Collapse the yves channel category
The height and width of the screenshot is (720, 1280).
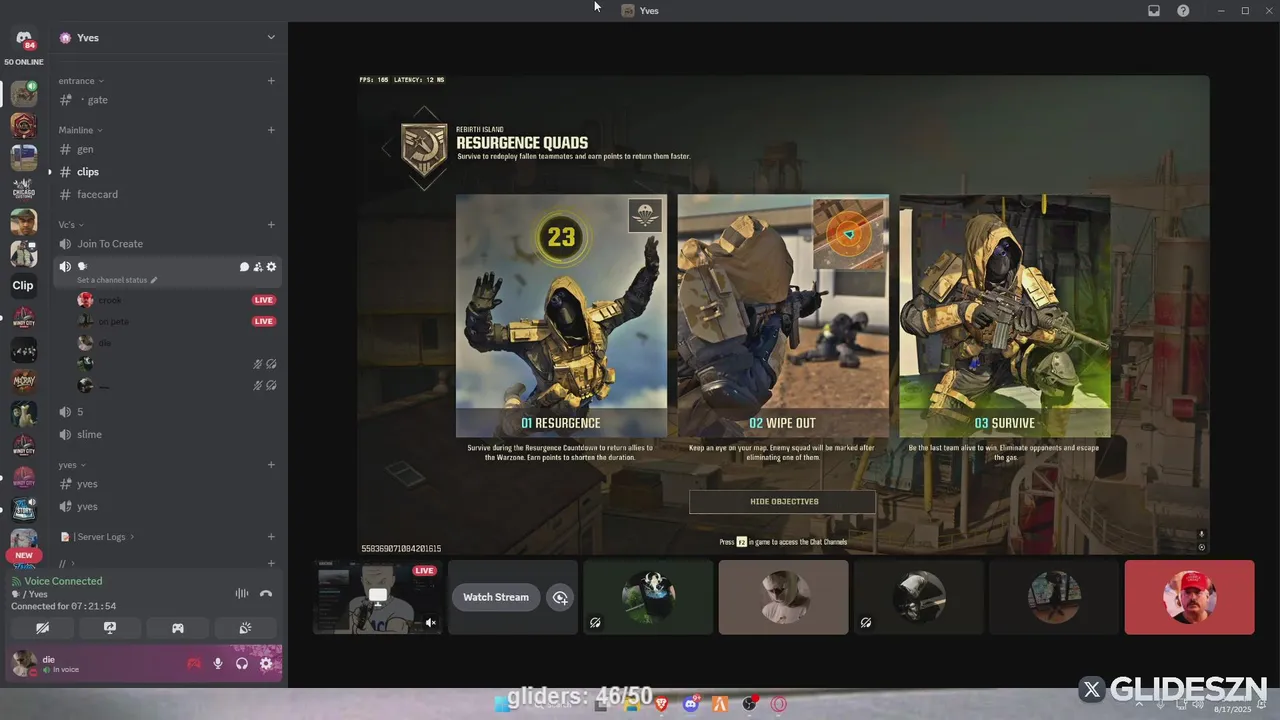coord(73,465)
